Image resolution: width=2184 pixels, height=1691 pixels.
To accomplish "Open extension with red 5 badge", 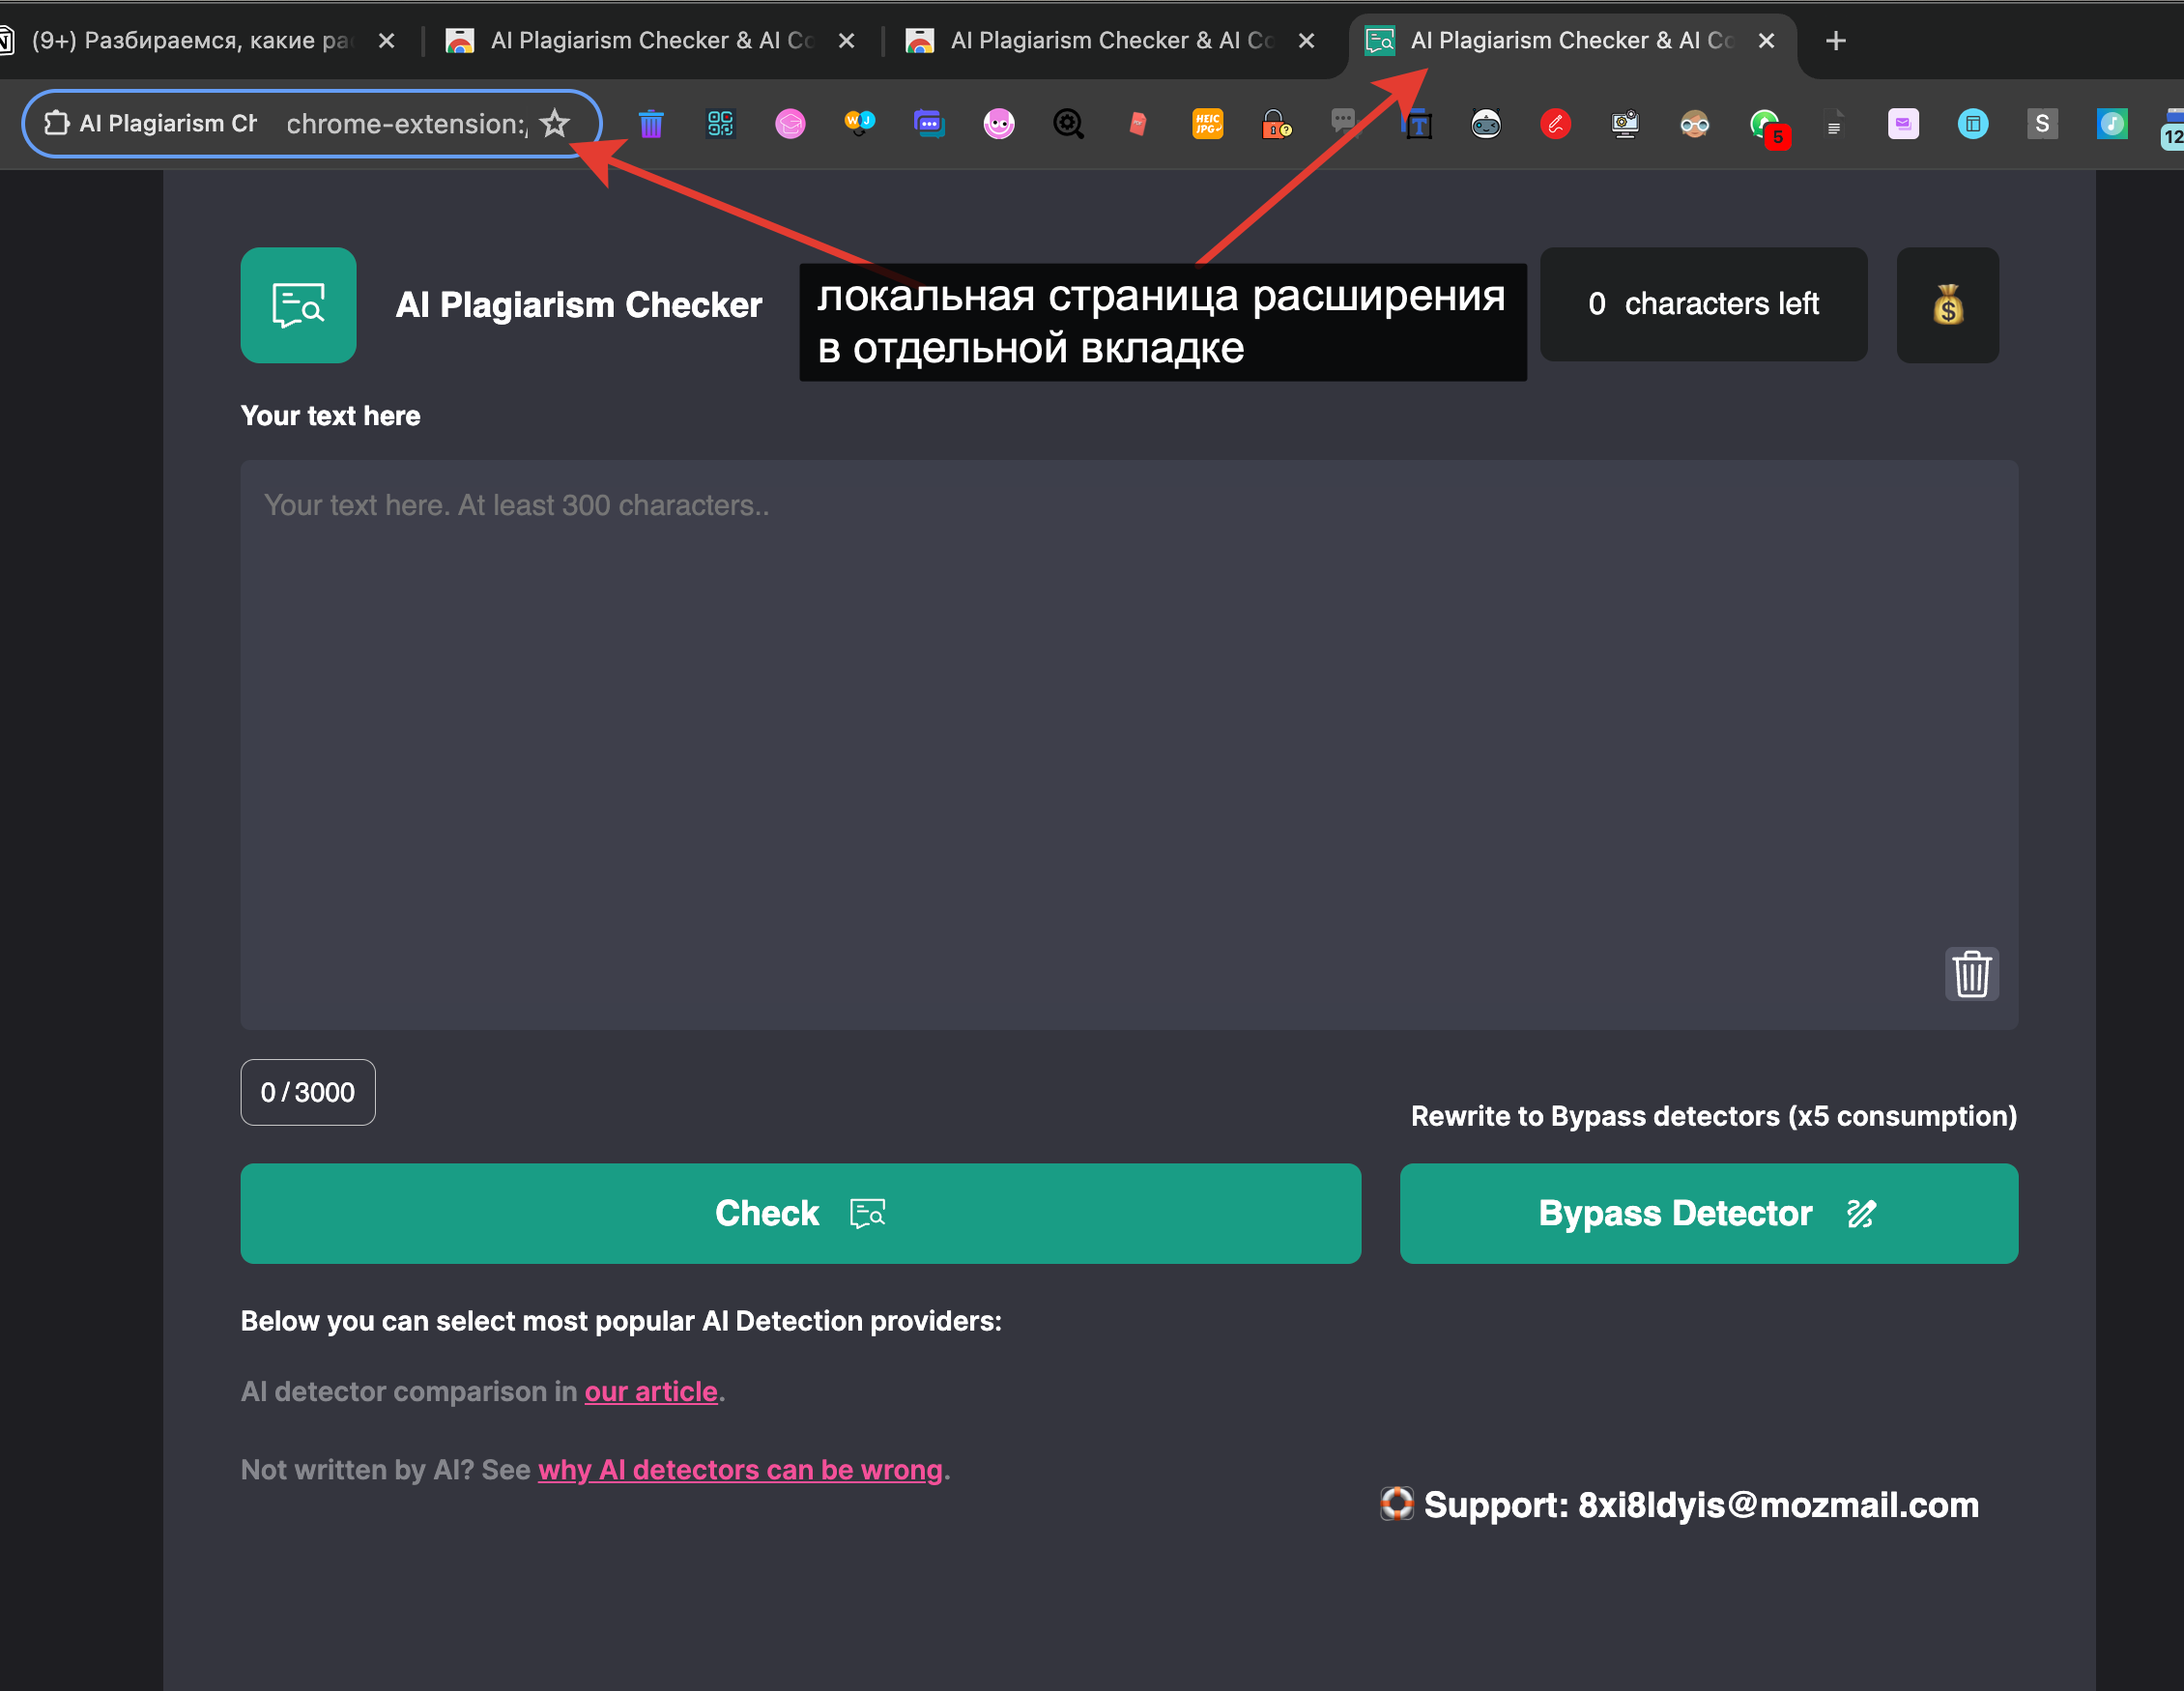I will (x=1766, y=126).
